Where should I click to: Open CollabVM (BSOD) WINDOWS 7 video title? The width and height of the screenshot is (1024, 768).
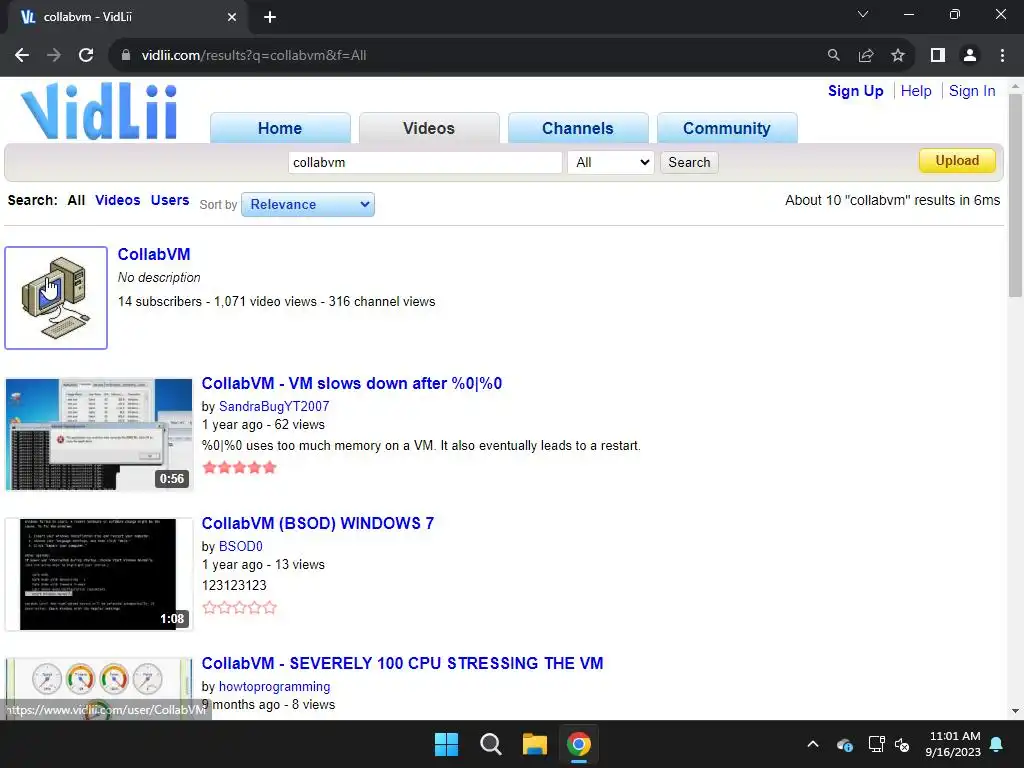(317, 523)
